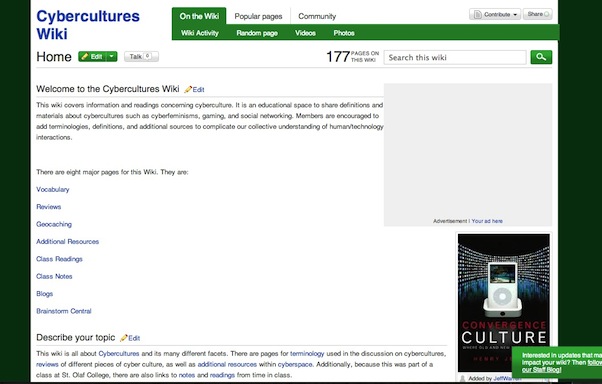Open the Videos menu item
The width and height of the screenshot is (602, 384).
[305, 33]
